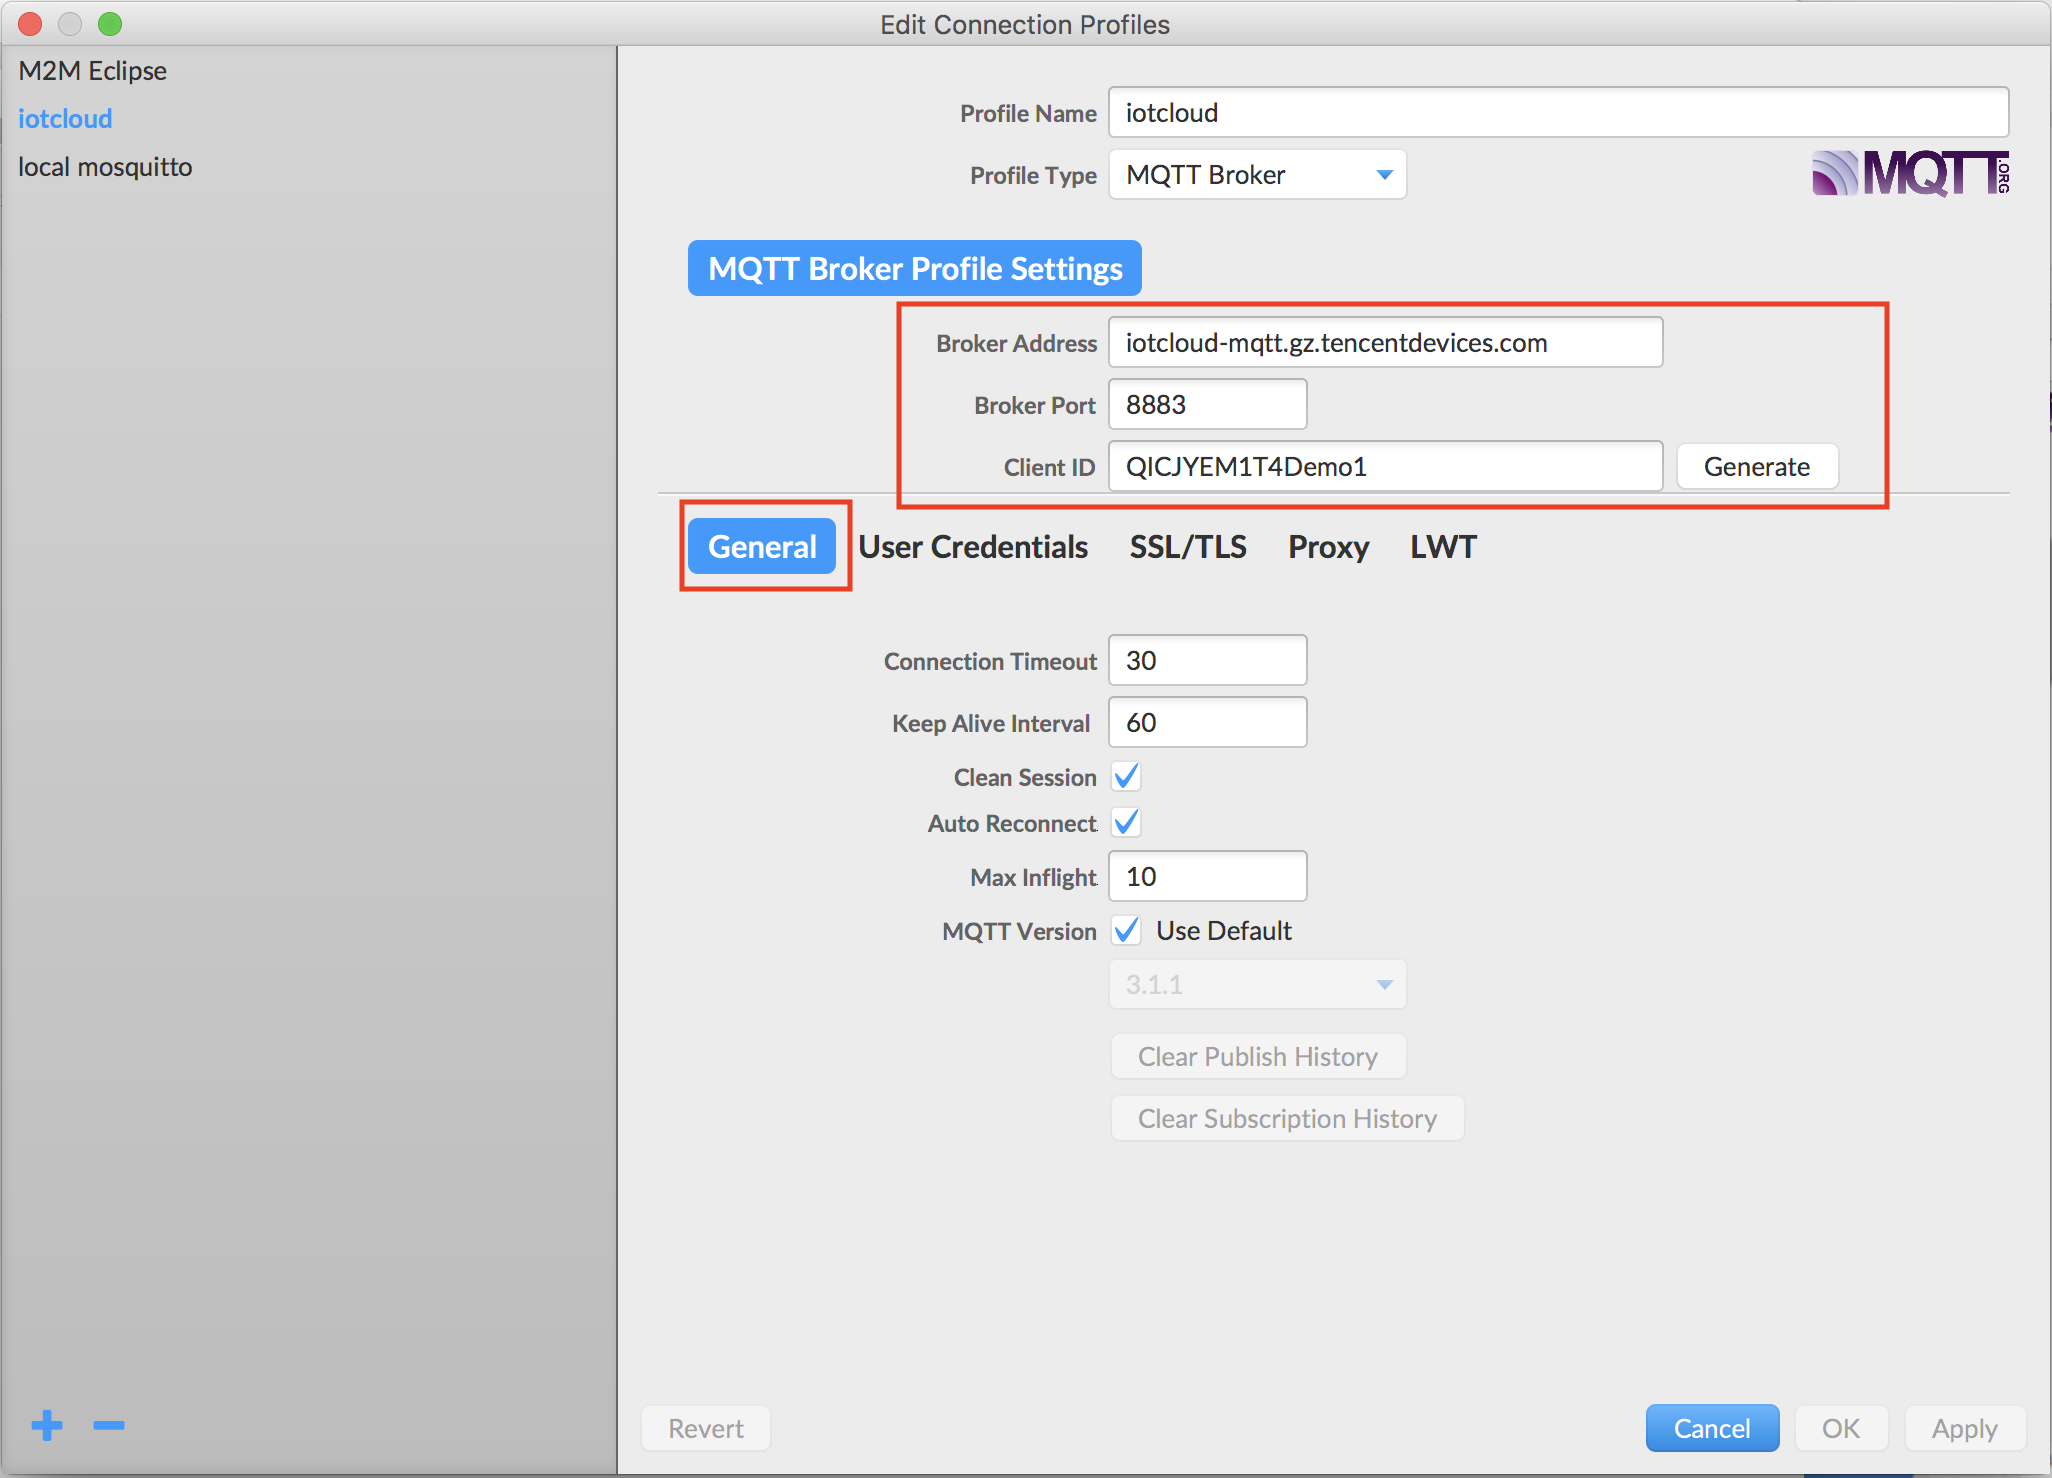
Task: Disable the Clean Session option
Action: (1126, 776)
